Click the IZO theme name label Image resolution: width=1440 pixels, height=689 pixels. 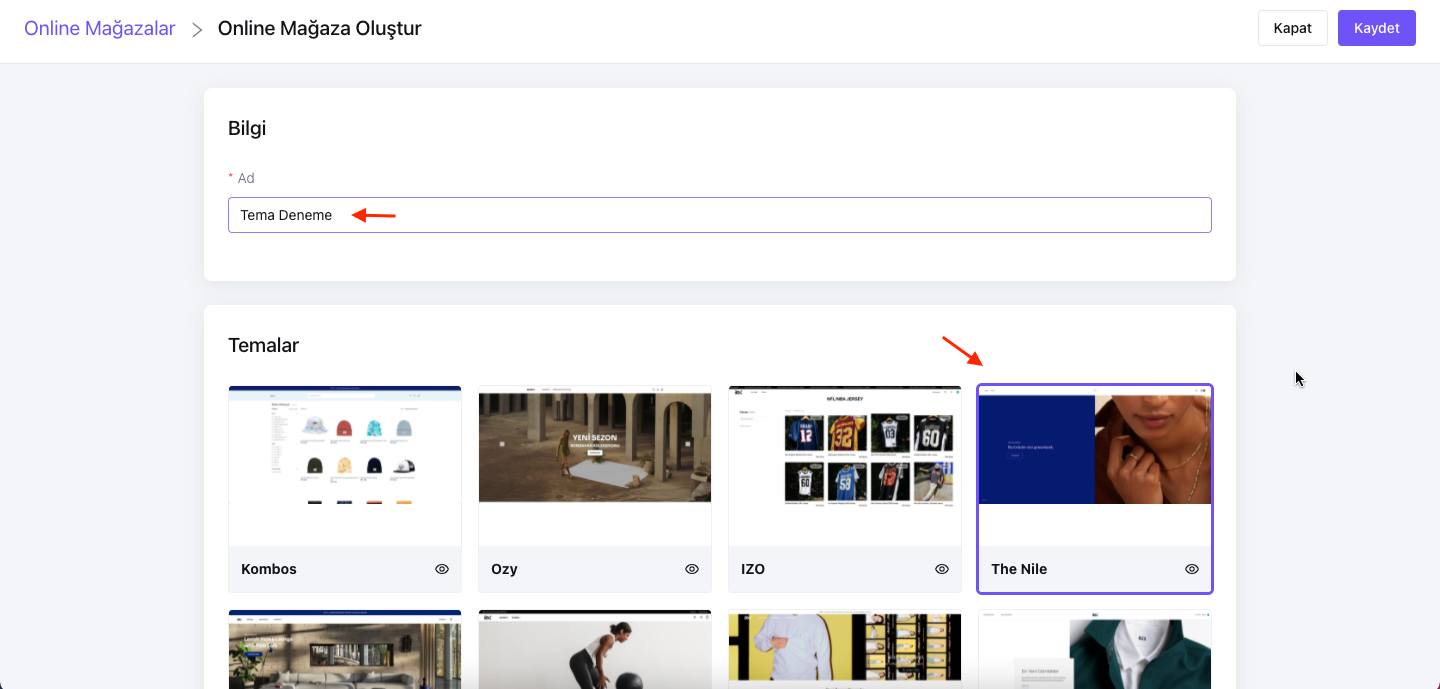753,569
